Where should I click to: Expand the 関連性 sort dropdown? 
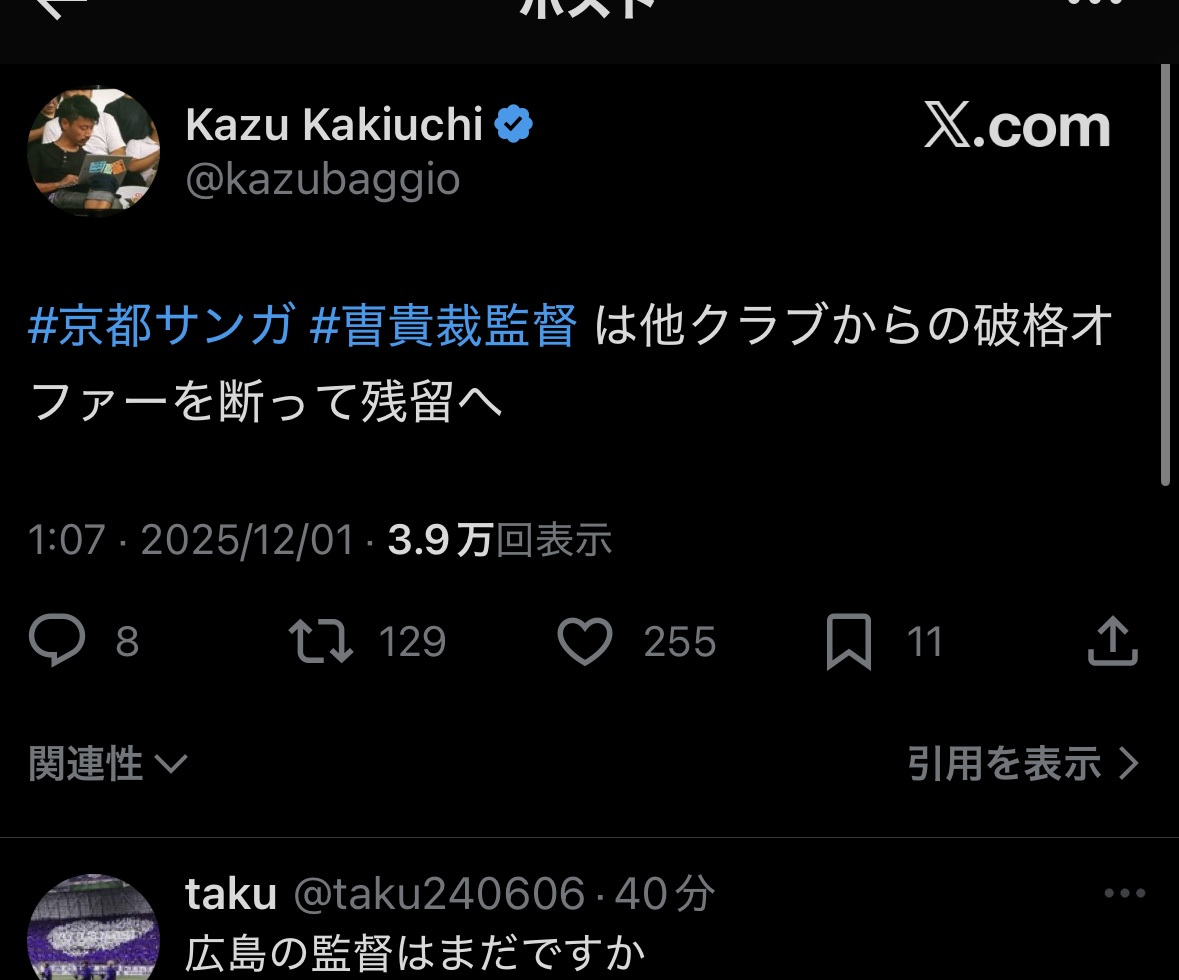pyautogui.click(x=108, y=763)
